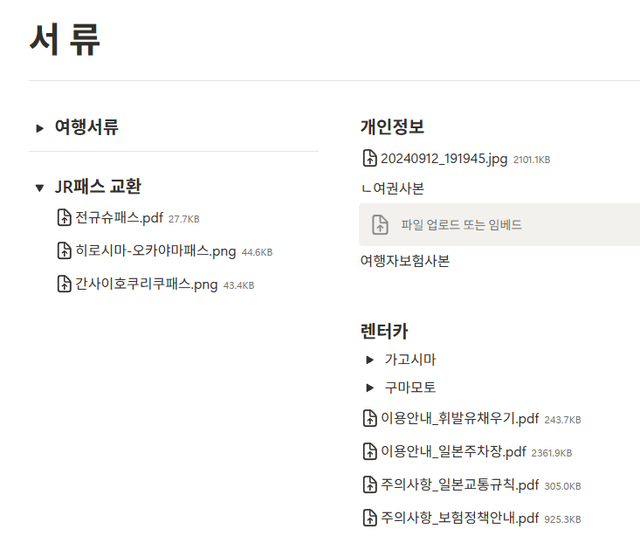Click the file icon beside 이용안내_휘발유채우기.pdf
The width and height of the screenshot is (640, 555).
[369, 419]
